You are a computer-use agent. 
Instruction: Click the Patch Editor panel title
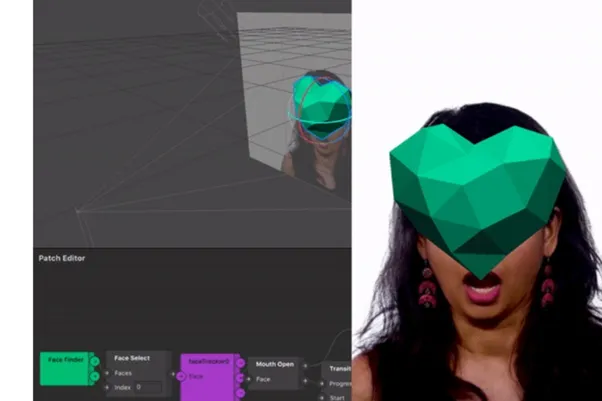[x=62, y=258]
